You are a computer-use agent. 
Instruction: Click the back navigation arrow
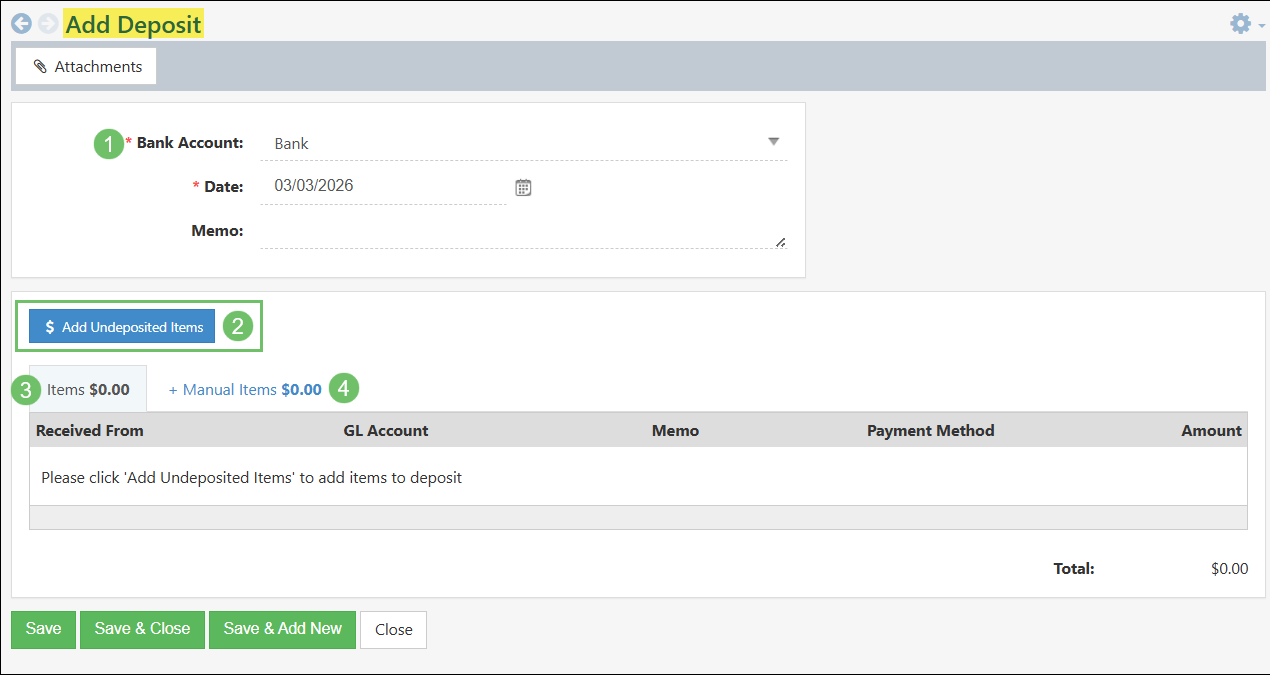(x=21, y=23)
